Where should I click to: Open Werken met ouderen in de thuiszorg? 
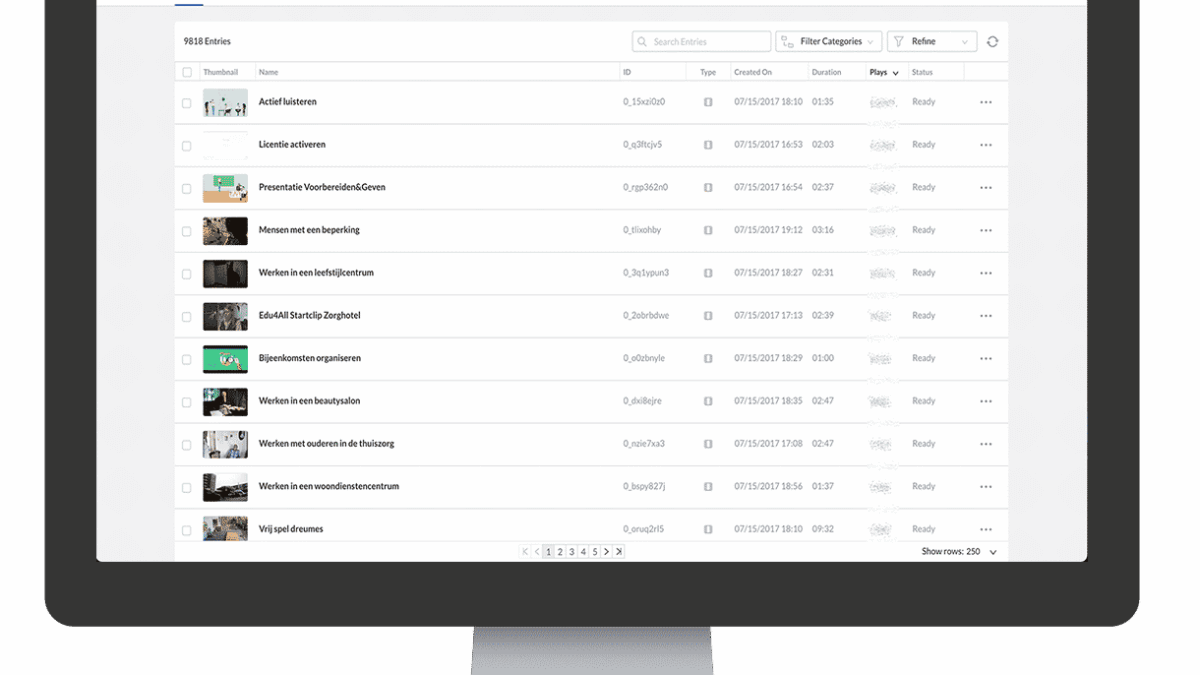tap(326, 444)
